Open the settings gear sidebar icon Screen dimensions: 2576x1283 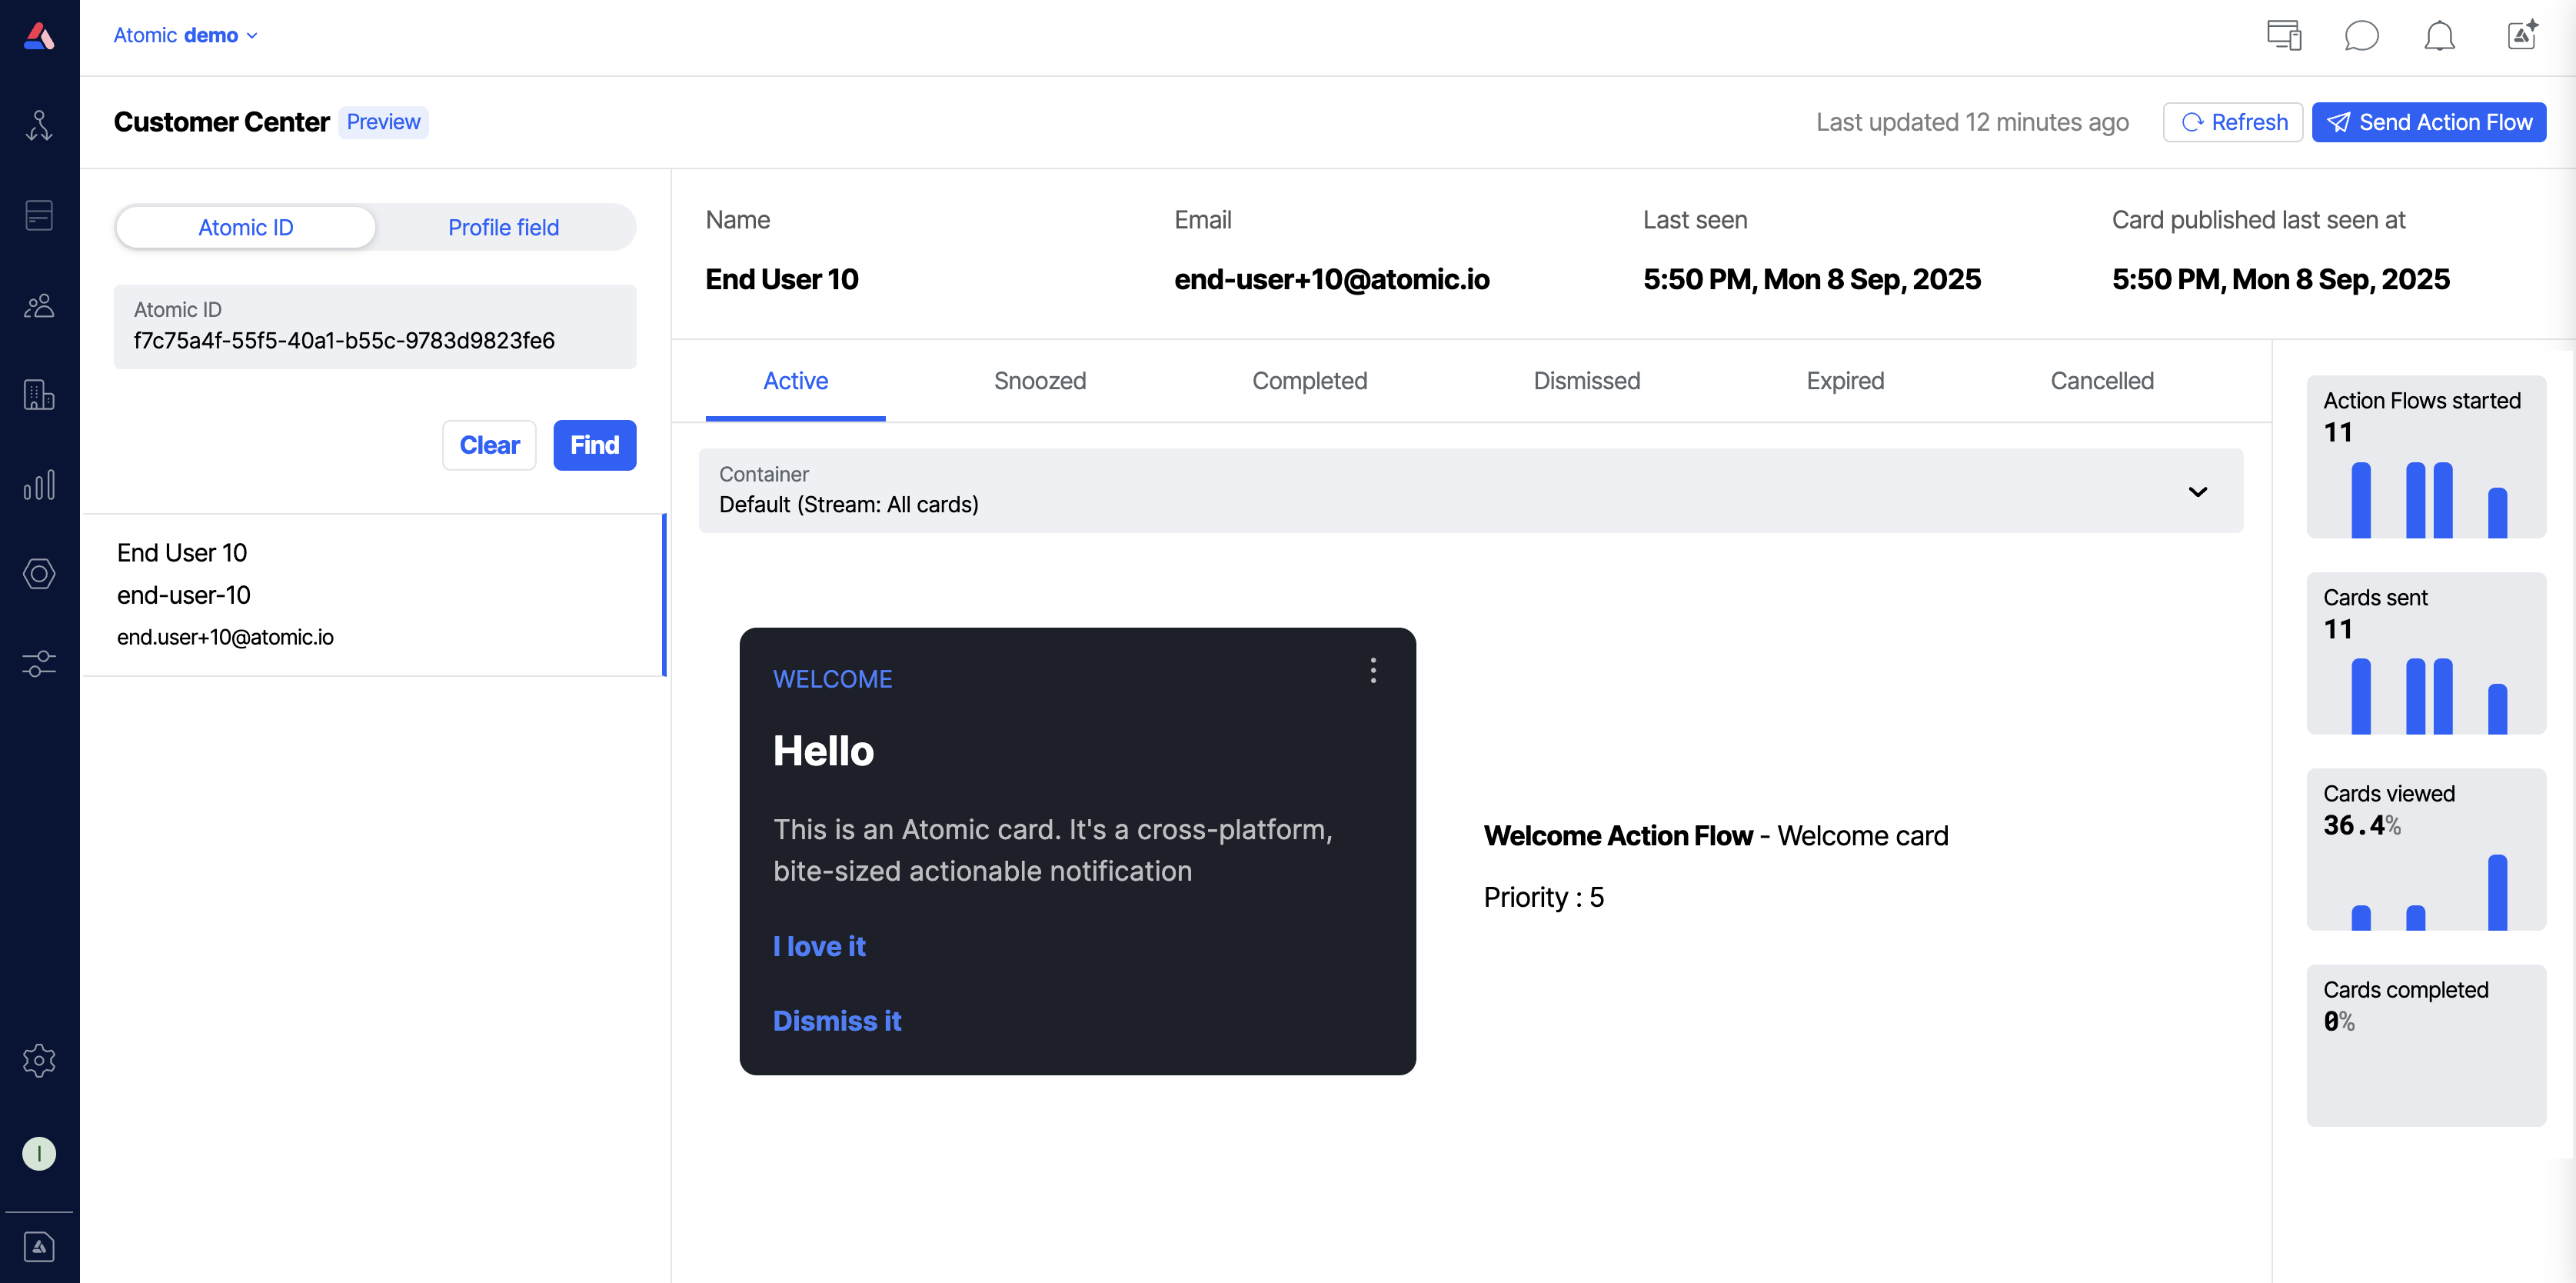coord(39,1060)
